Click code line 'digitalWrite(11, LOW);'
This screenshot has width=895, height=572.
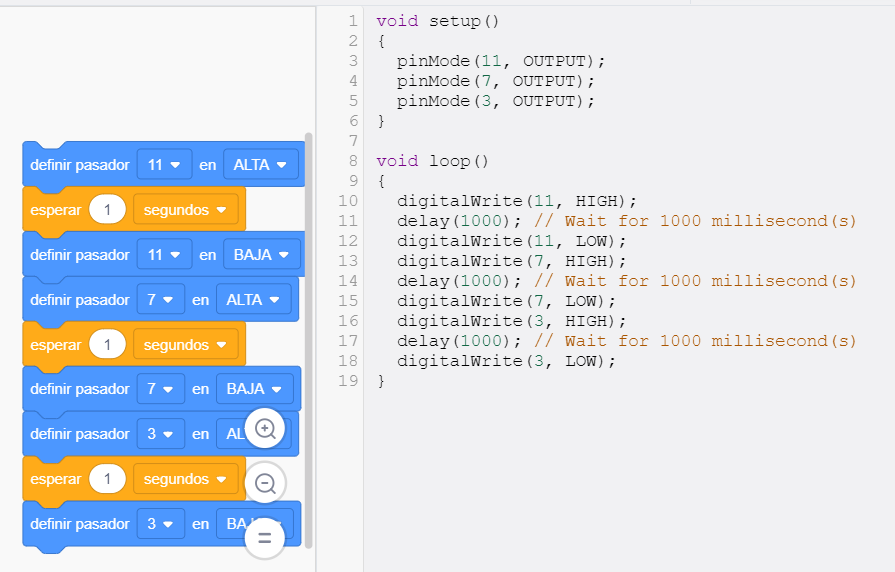pos(511,241)
